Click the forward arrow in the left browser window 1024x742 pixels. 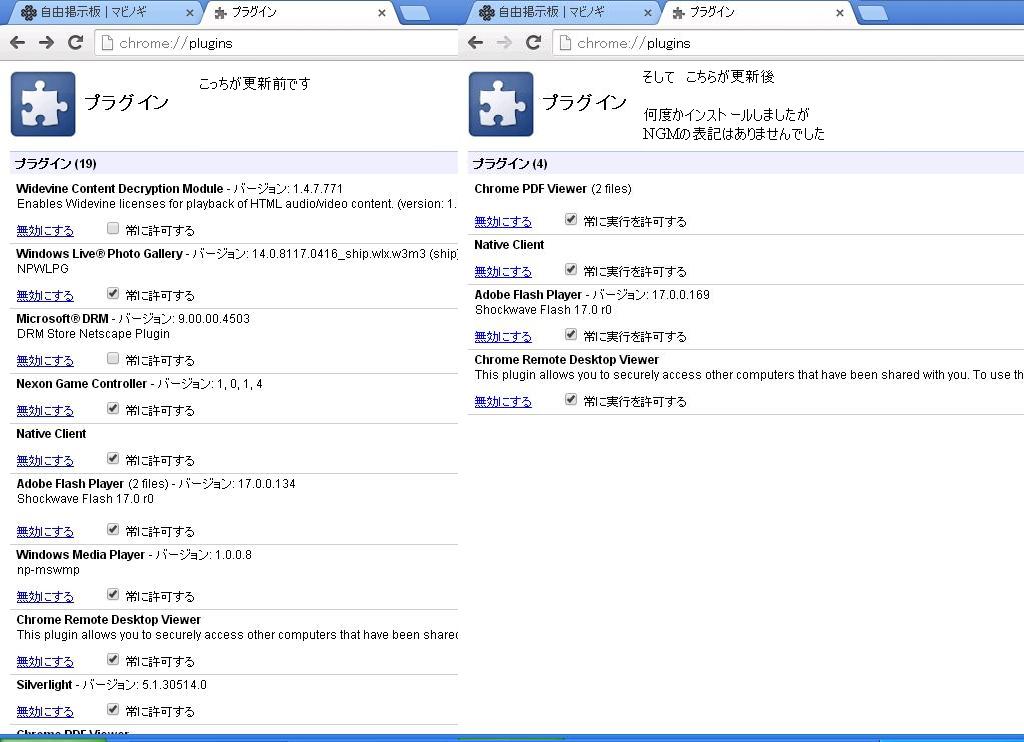coord(46,42)
